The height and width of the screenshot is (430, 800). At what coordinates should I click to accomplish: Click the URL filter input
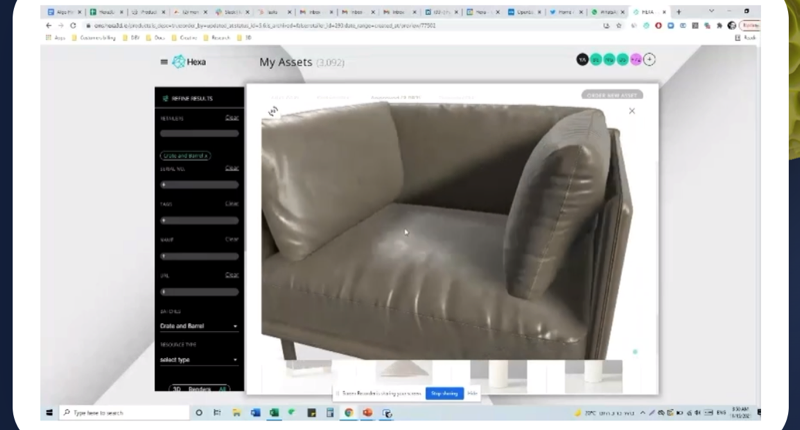pos(199,292)
